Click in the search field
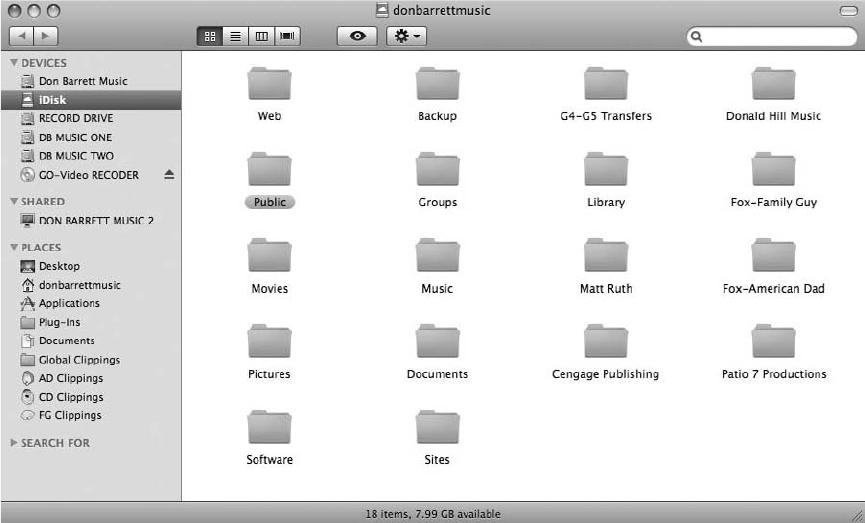Viewport: 865px width, 523px height. pyautogui.click(x=770, y=37)
